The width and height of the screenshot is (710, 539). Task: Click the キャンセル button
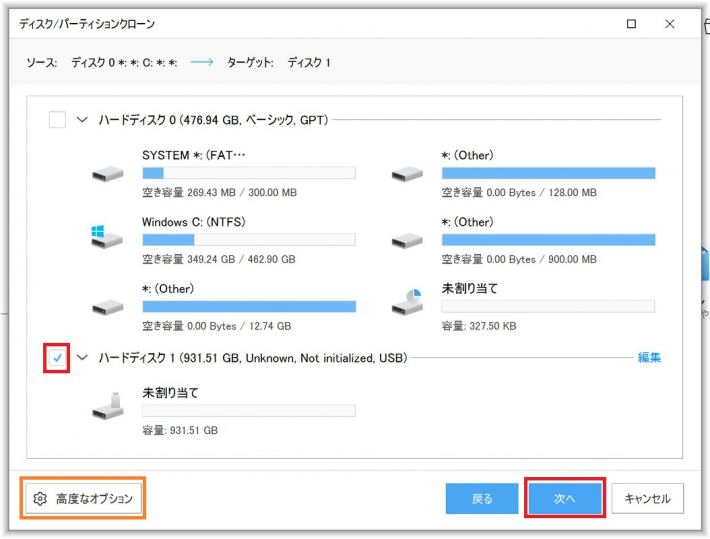[x=647, y=498]
